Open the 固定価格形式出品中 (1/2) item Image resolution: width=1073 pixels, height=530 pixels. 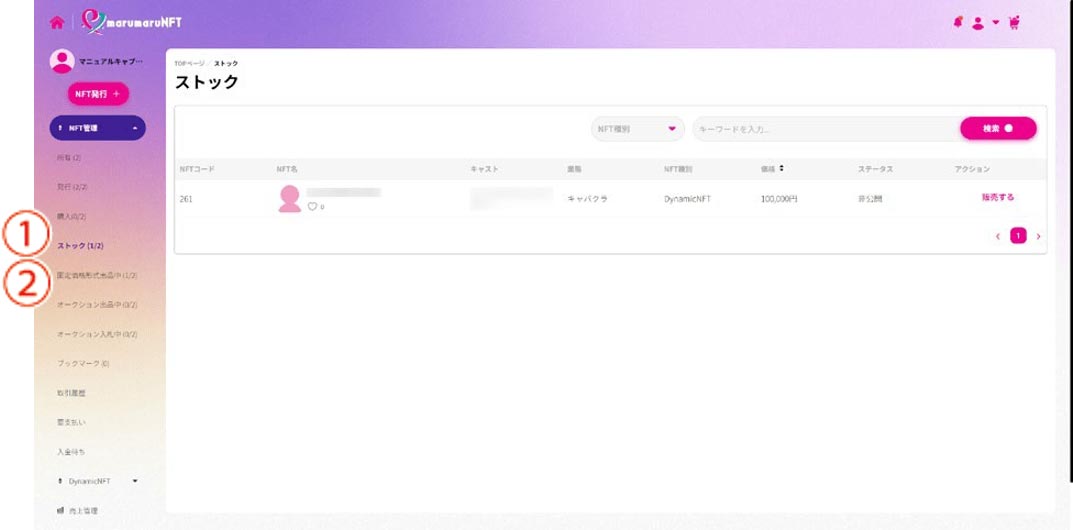(97, 275)
